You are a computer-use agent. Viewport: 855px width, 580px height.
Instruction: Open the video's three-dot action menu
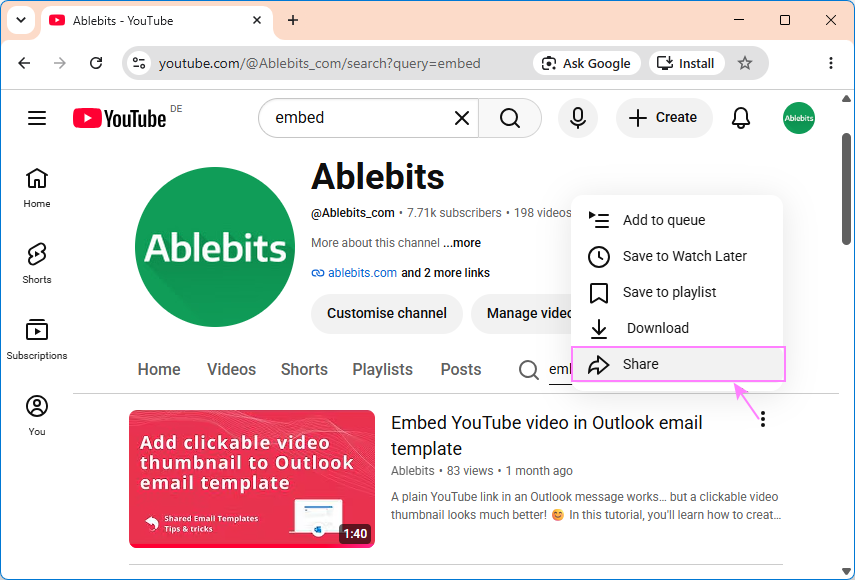click(763, 419)
